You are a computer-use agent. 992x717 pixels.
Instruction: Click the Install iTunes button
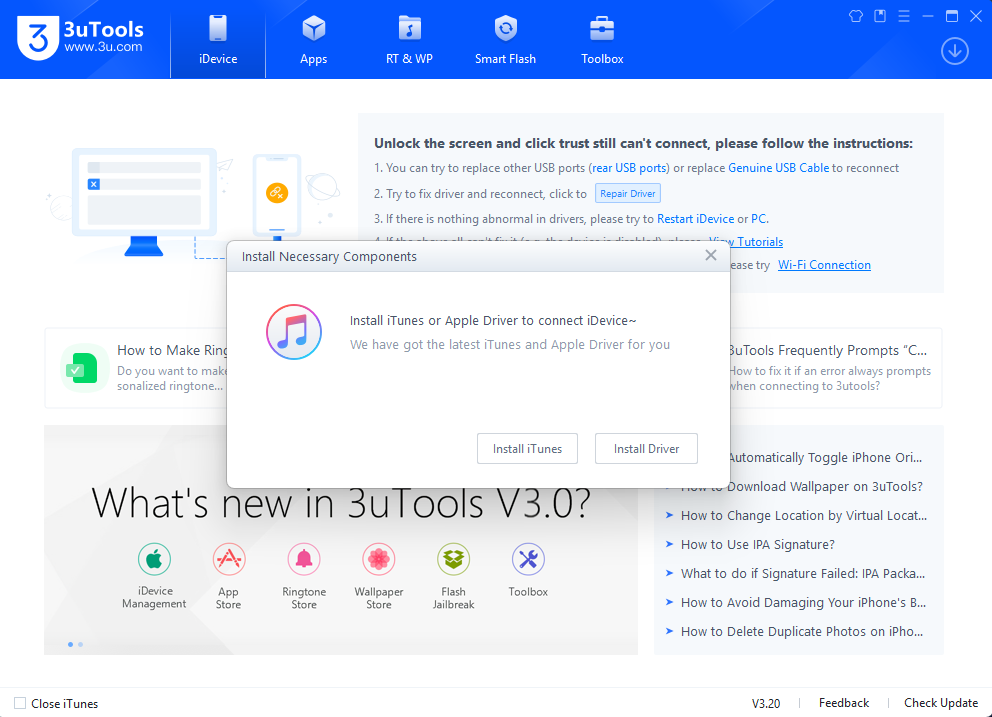point(528,449)
